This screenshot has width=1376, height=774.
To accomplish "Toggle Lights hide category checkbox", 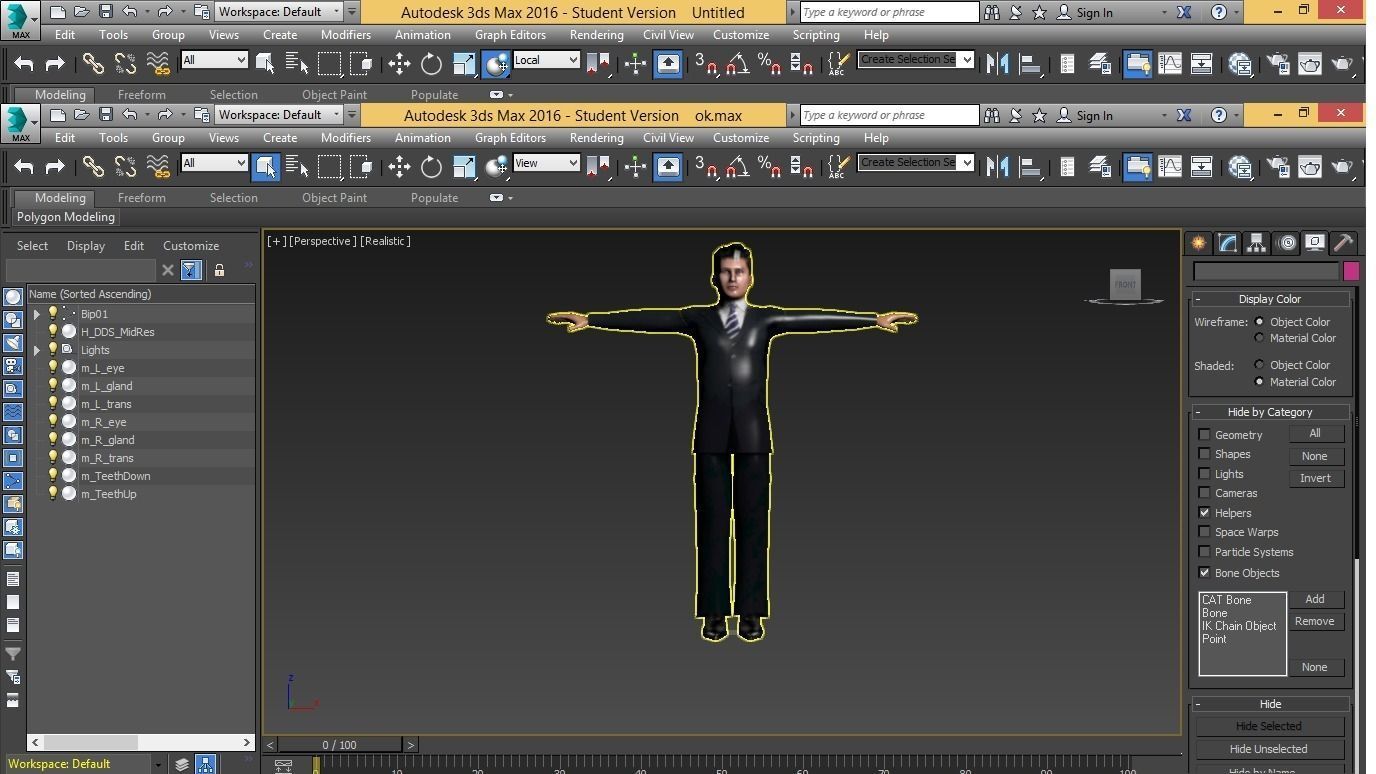I will (1204, 474).
